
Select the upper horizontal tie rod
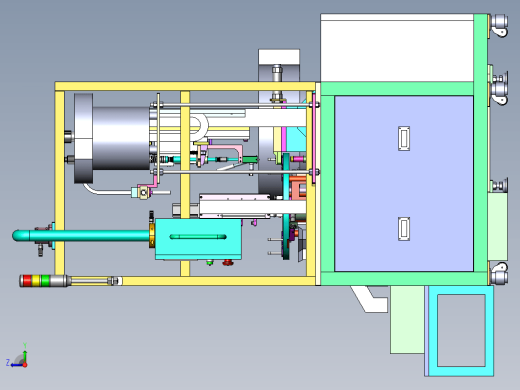[235, 105]
